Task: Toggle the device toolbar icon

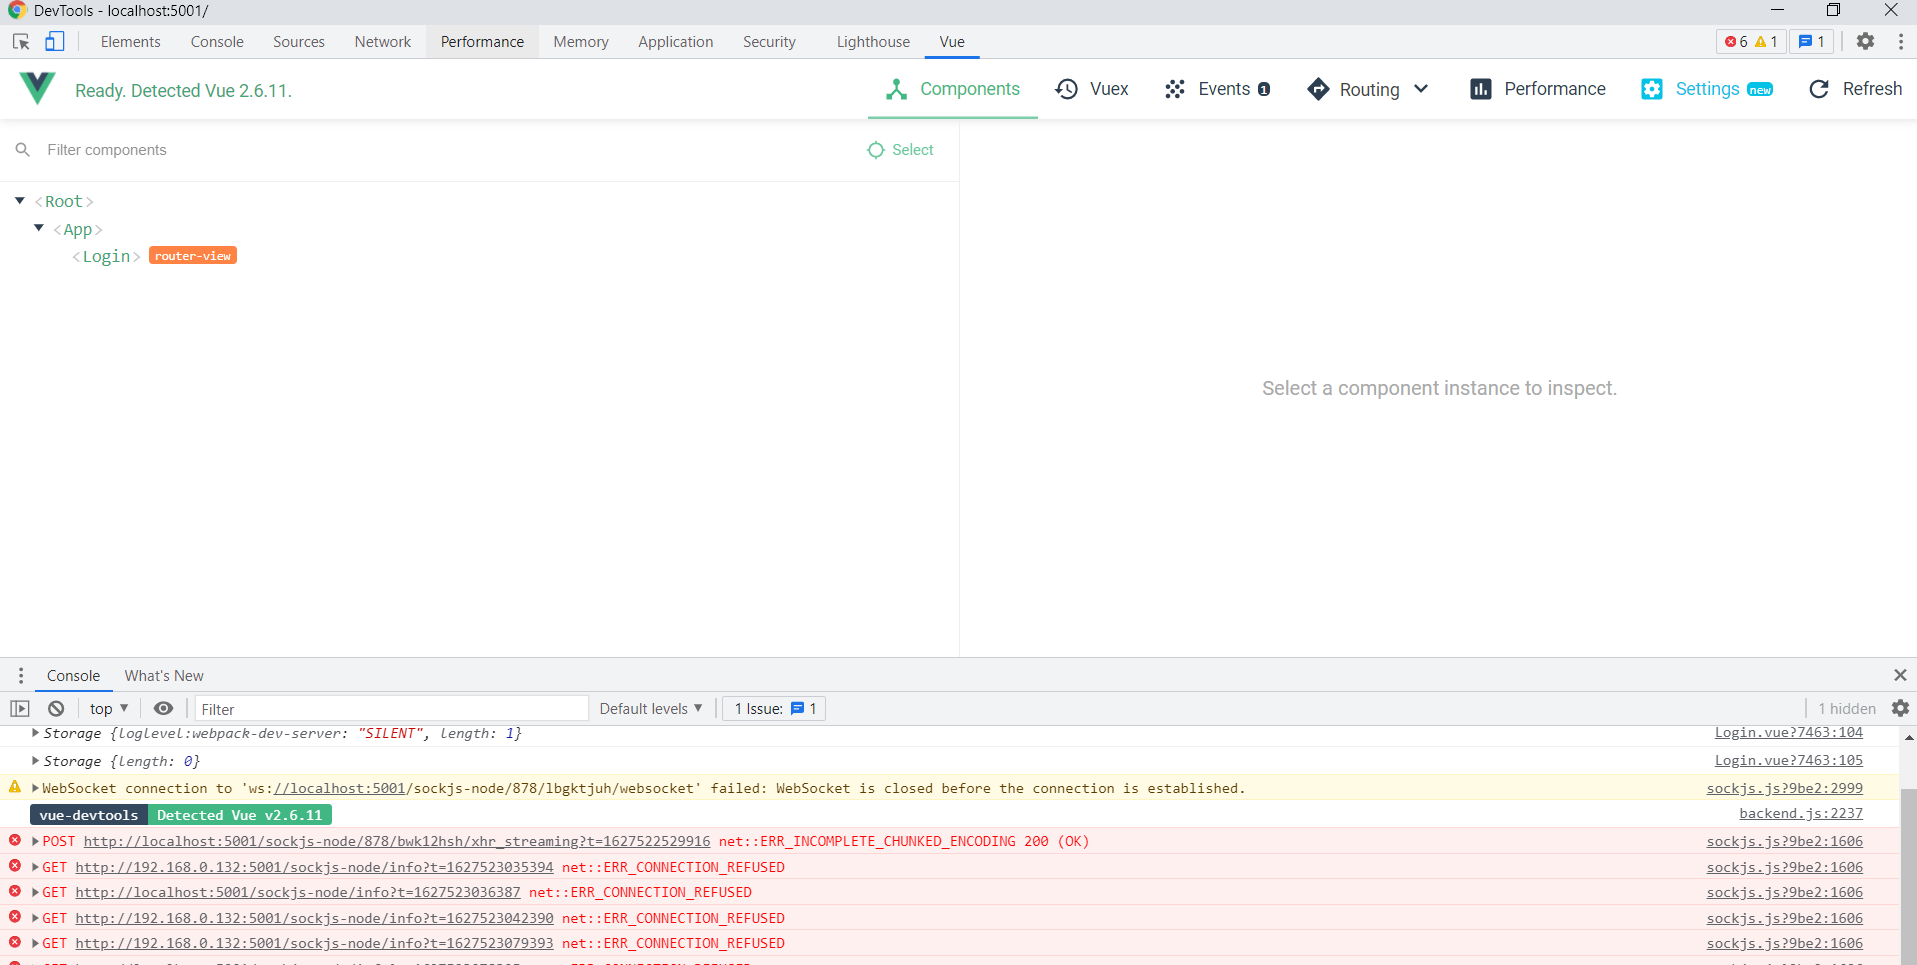Action: [55, 42]
